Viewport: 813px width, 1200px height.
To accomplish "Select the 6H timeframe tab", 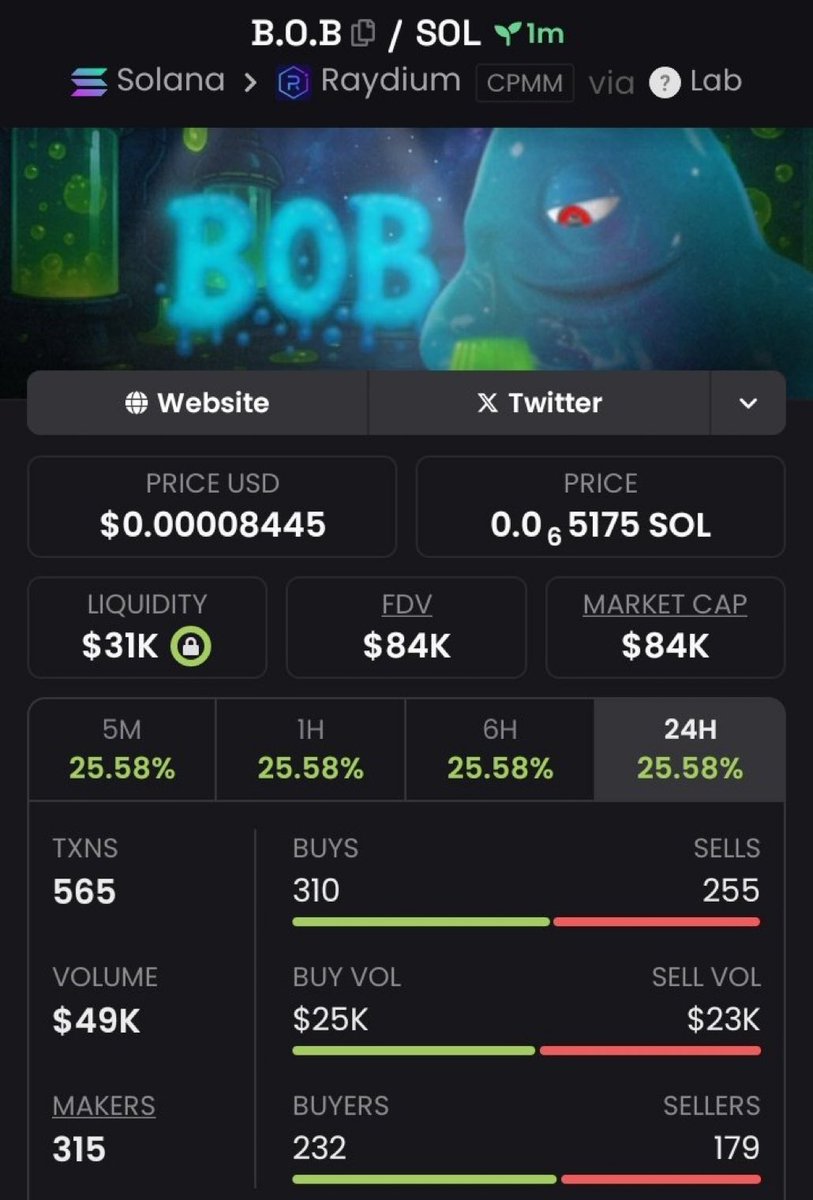I will pos(500,749).
